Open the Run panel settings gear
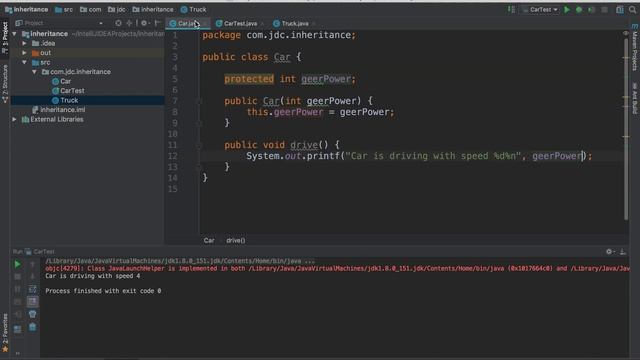640x360 pixels. pos(610,252)
